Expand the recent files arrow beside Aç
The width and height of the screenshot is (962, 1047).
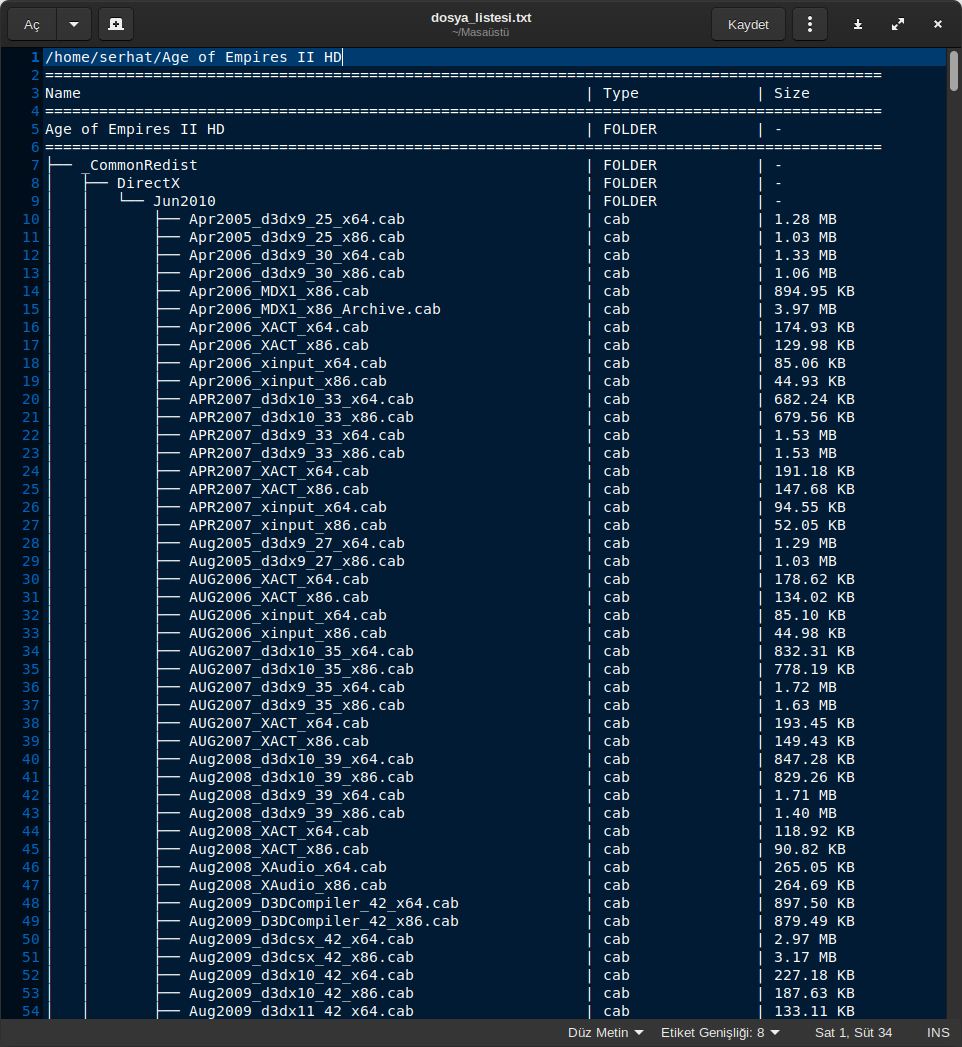74,24
